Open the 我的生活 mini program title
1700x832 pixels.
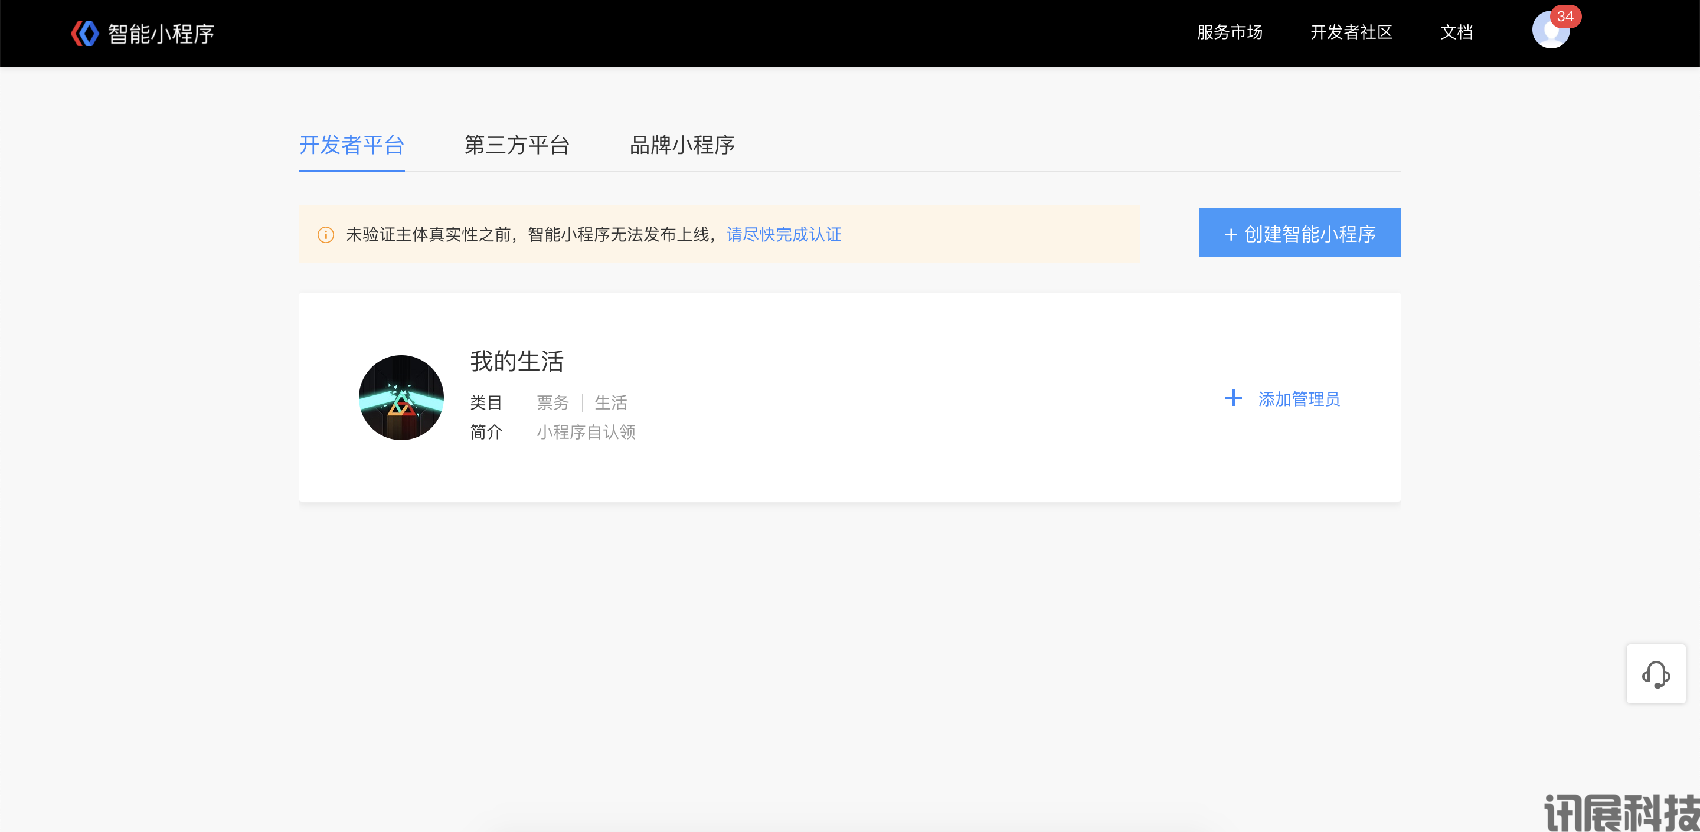coord(517,361)
